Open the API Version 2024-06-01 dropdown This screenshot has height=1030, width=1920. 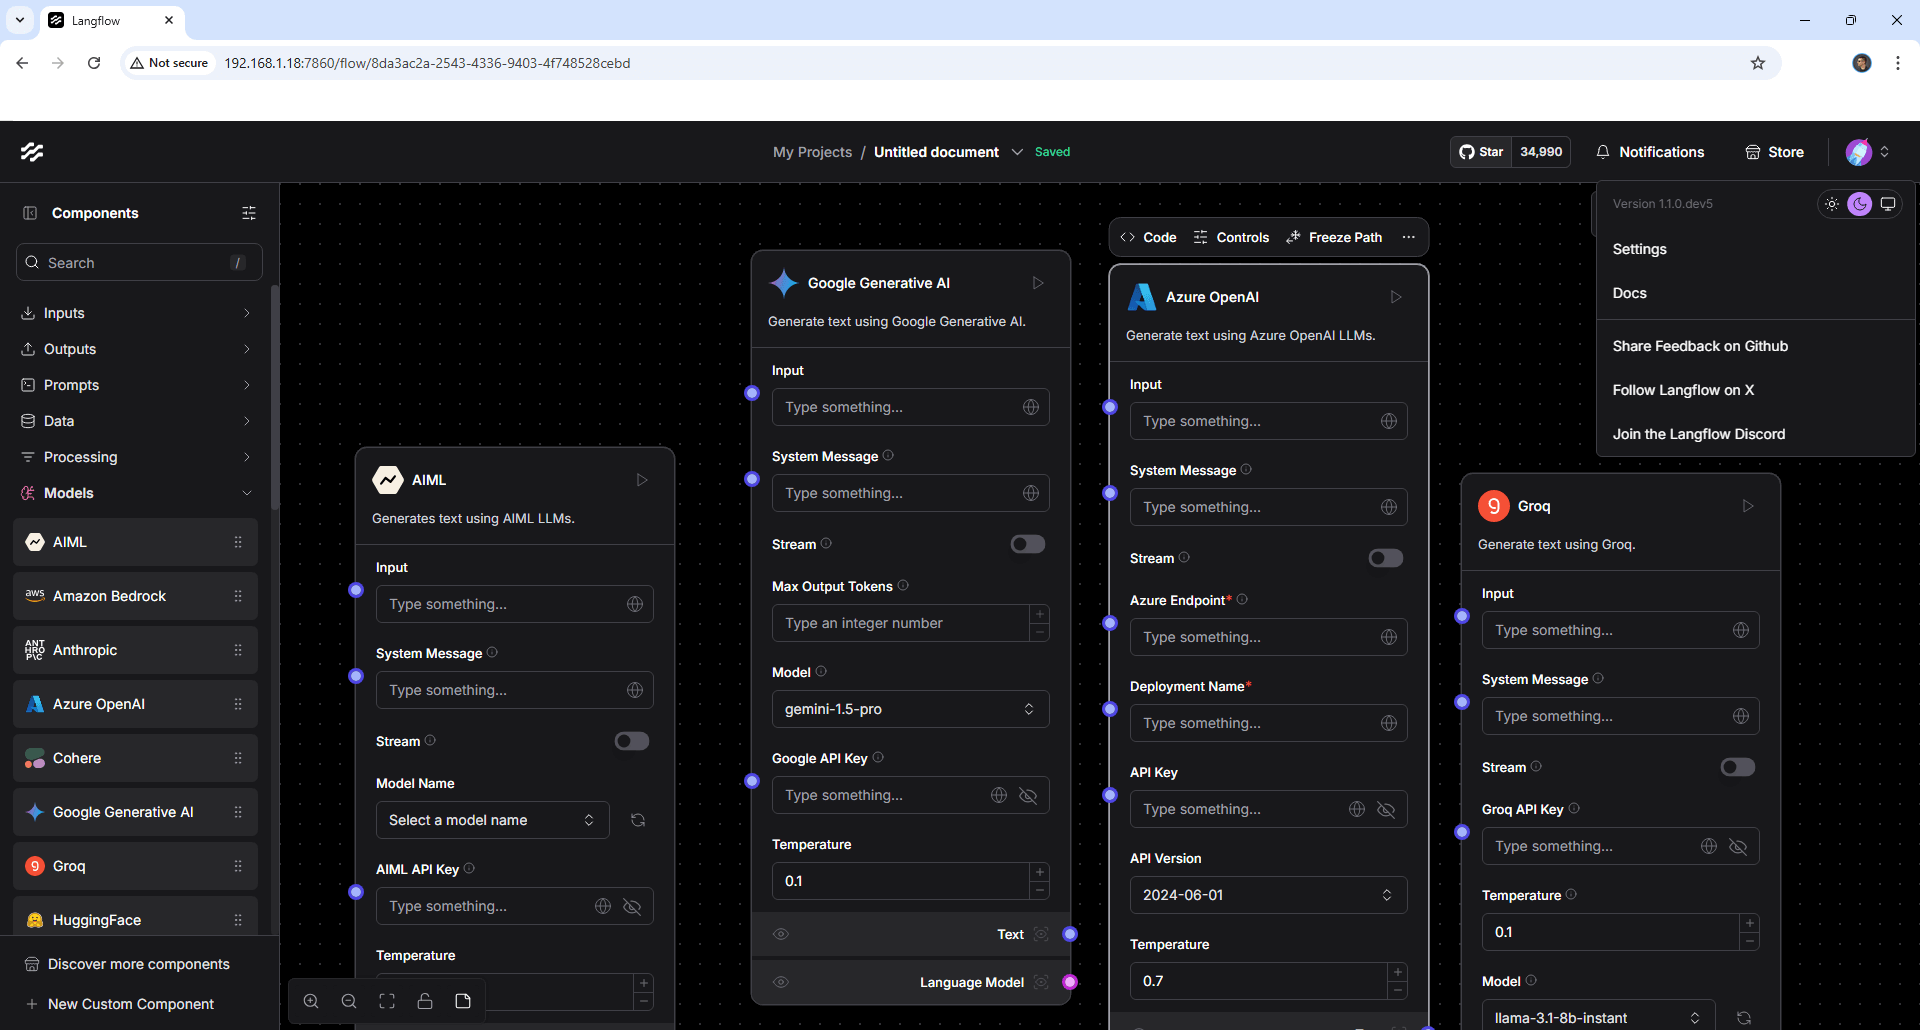click(x=1268, y=895)
